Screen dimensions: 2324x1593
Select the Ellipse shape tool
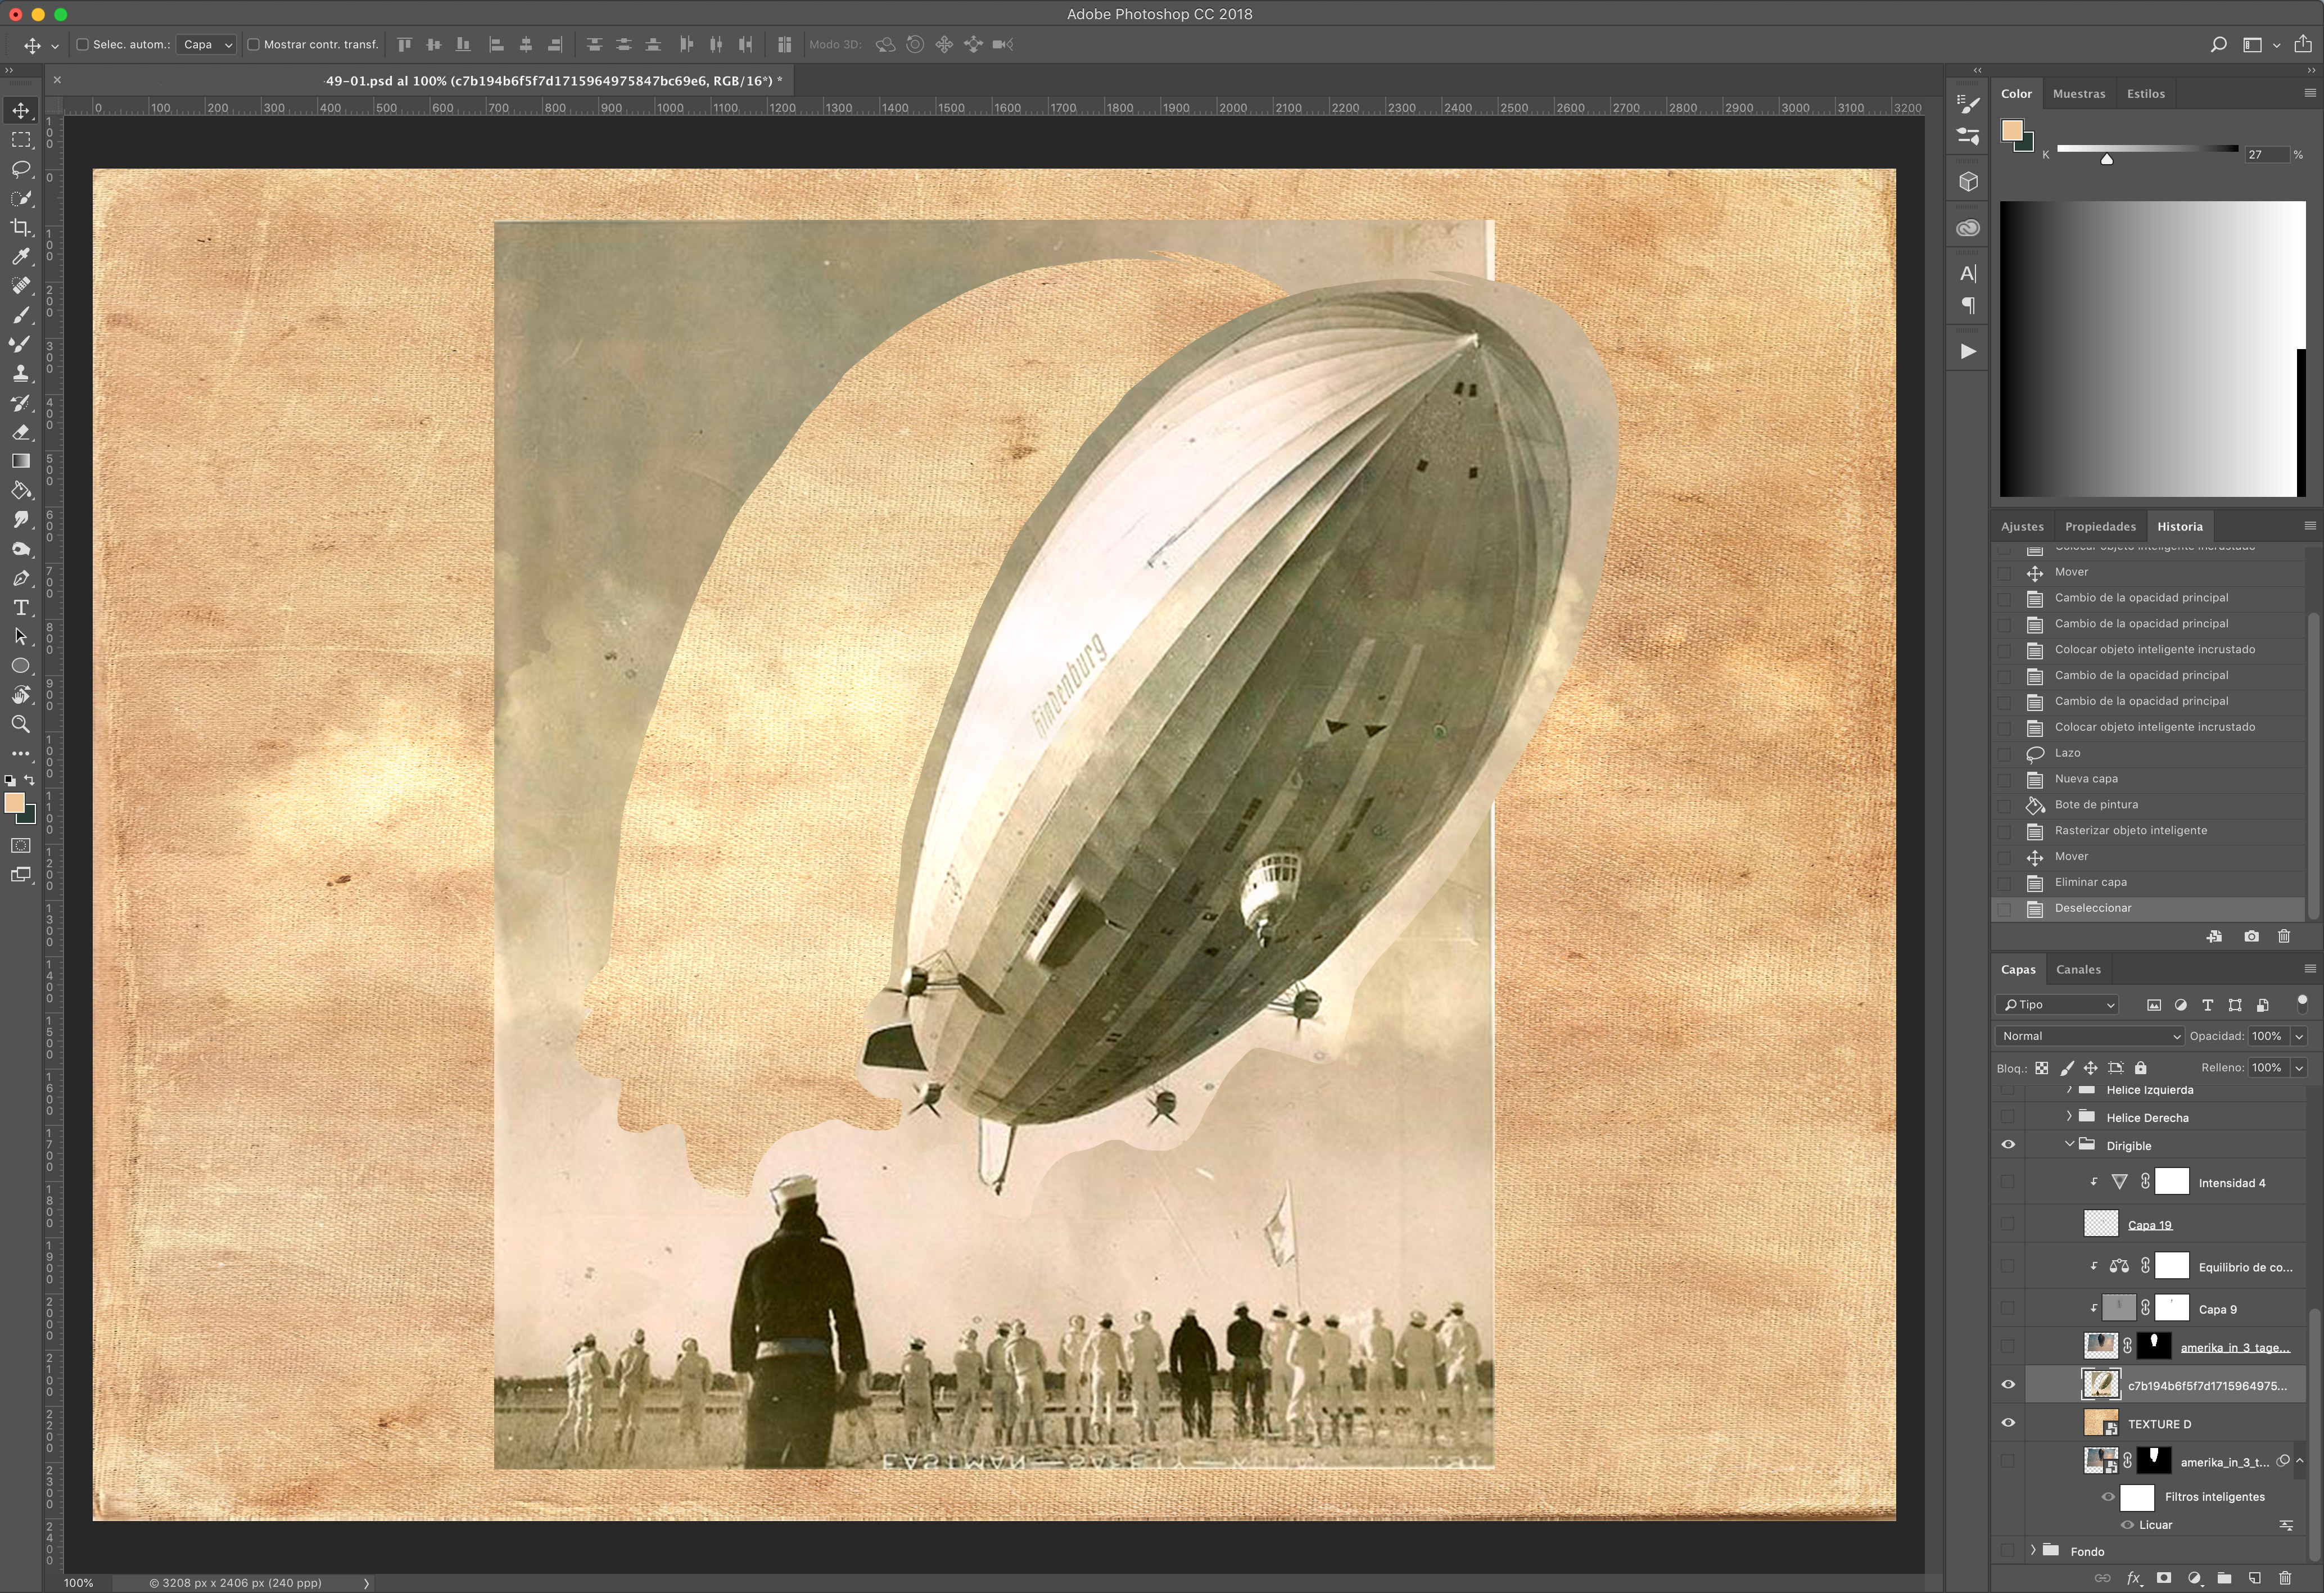(21, 666)
